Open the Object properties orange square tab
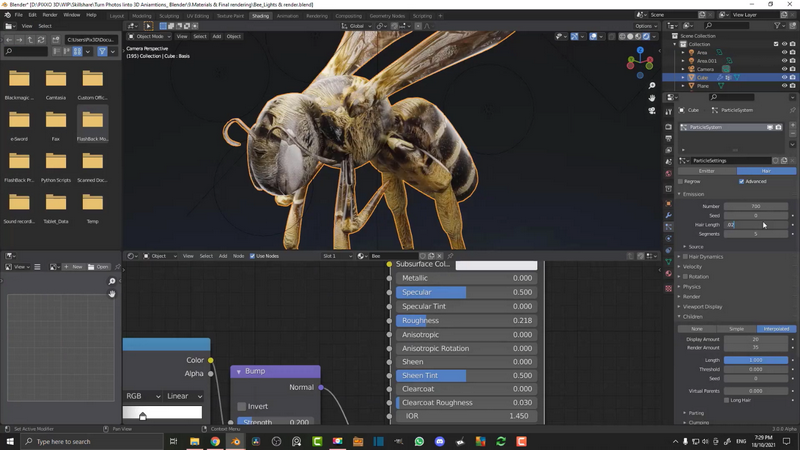800x450 pixels. pyautogui.click(x=668, y=203)
